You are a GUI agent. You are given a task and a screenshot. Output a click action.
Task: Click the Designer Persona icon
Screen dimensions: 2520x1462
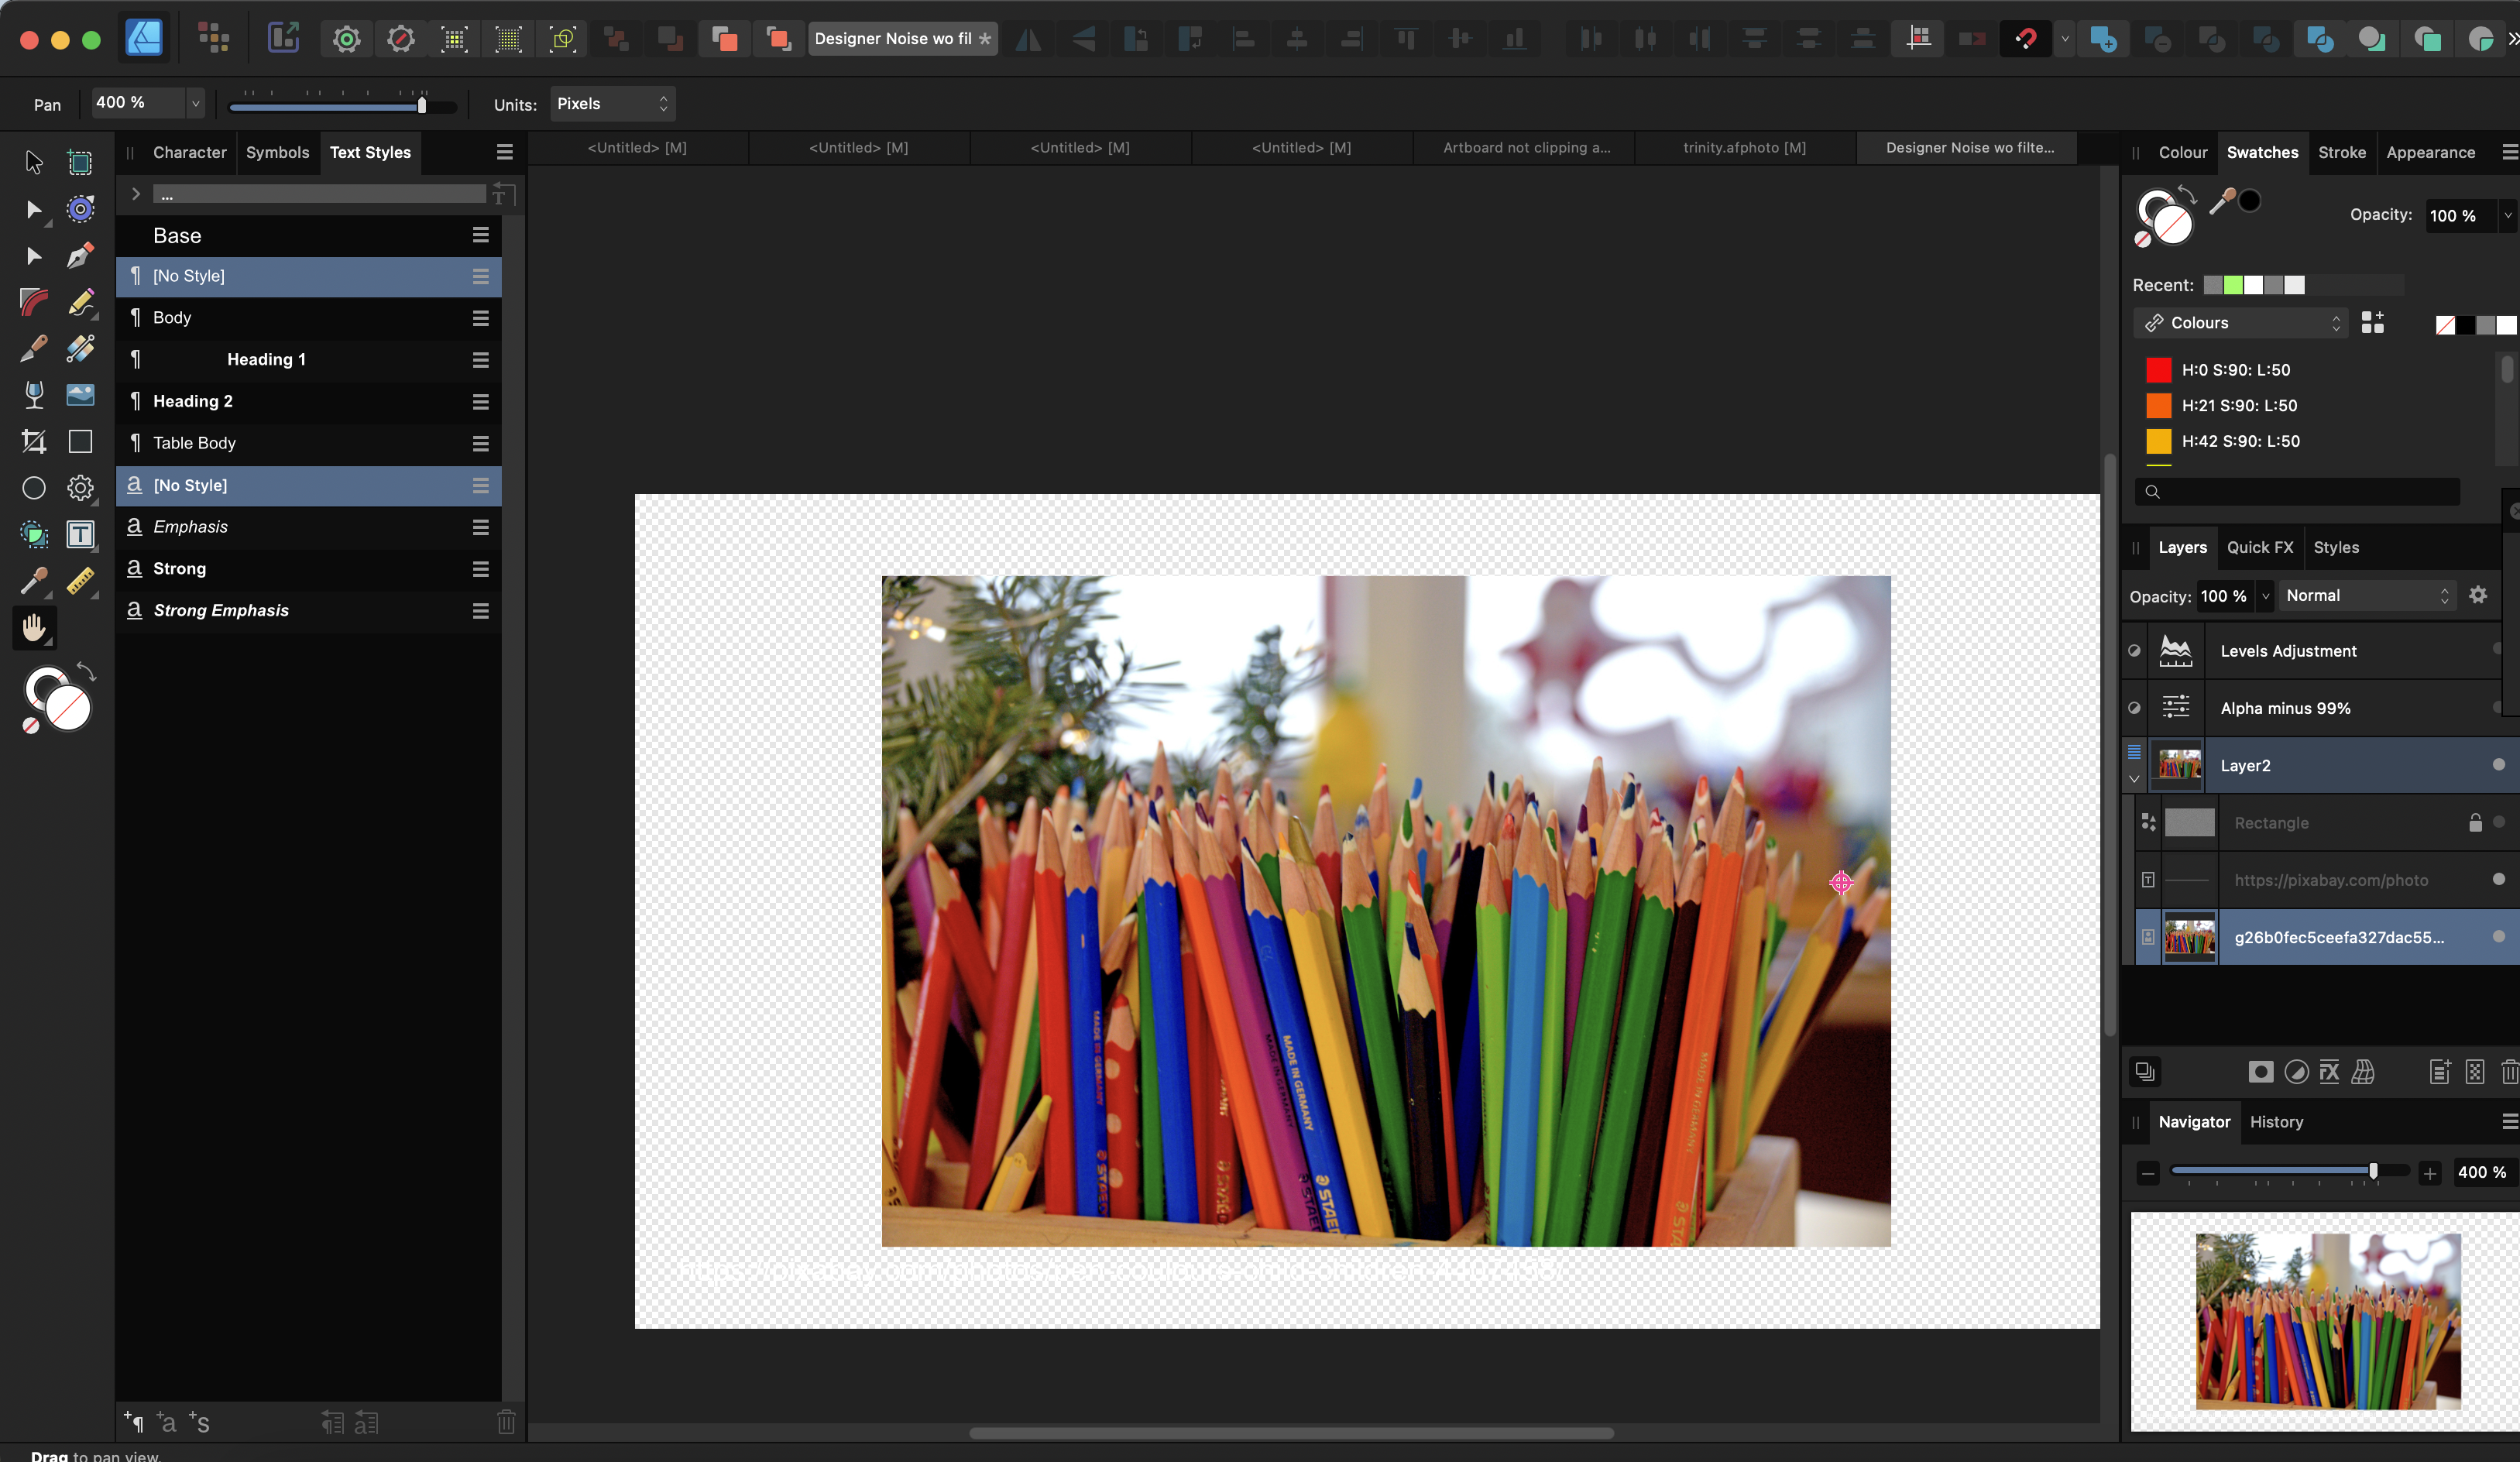click(x=144, y=39)
